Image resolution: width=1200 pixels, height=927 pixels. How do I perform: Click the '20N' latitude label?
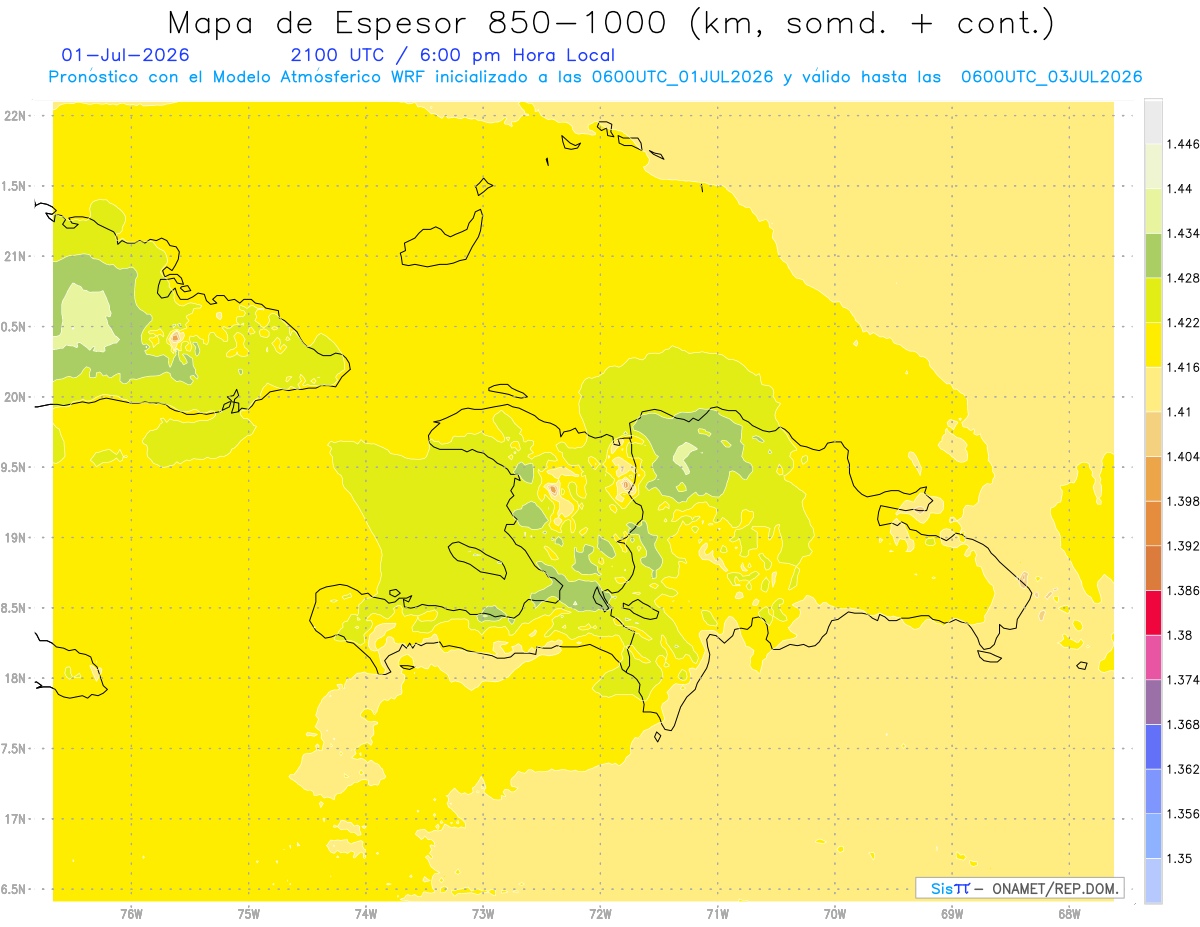[15, 397]
